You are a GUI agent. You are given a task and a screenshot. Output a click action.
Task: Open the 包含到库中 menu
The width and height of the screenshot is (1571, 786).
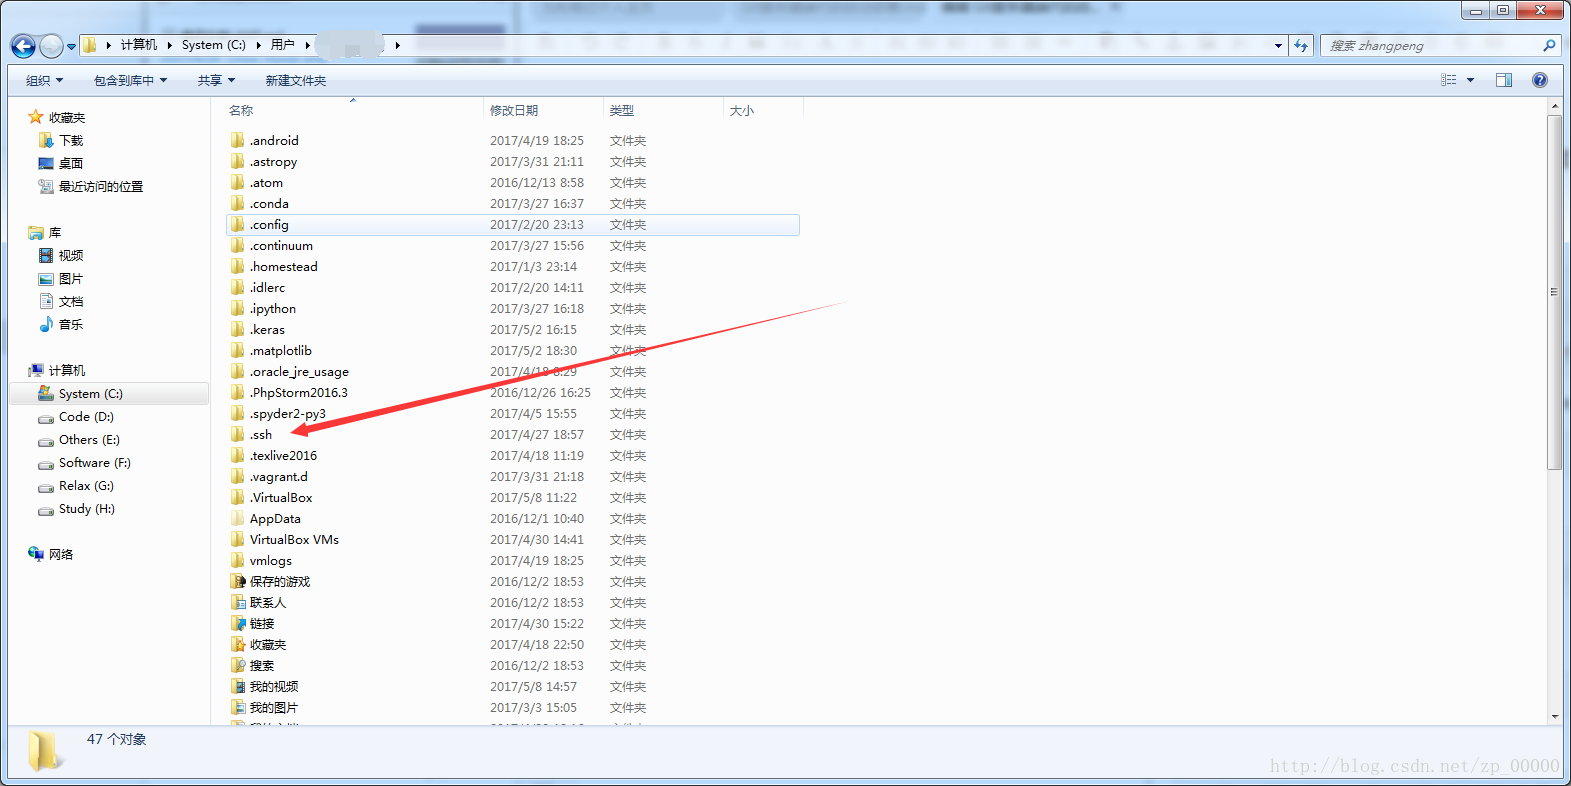[x=131, y=80]
